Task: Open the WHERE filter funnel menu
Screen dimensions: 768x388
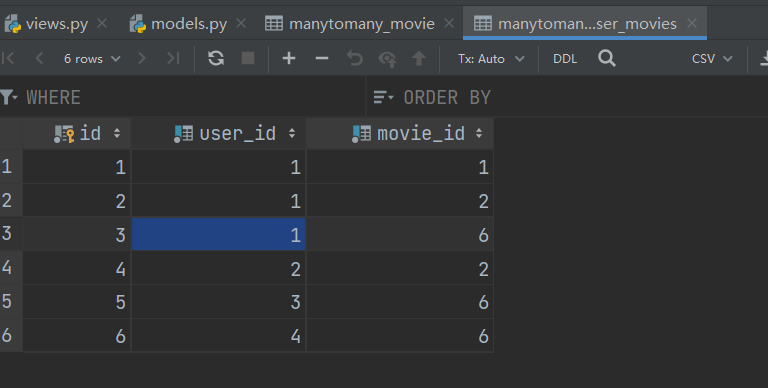Action: coord(9,97)
